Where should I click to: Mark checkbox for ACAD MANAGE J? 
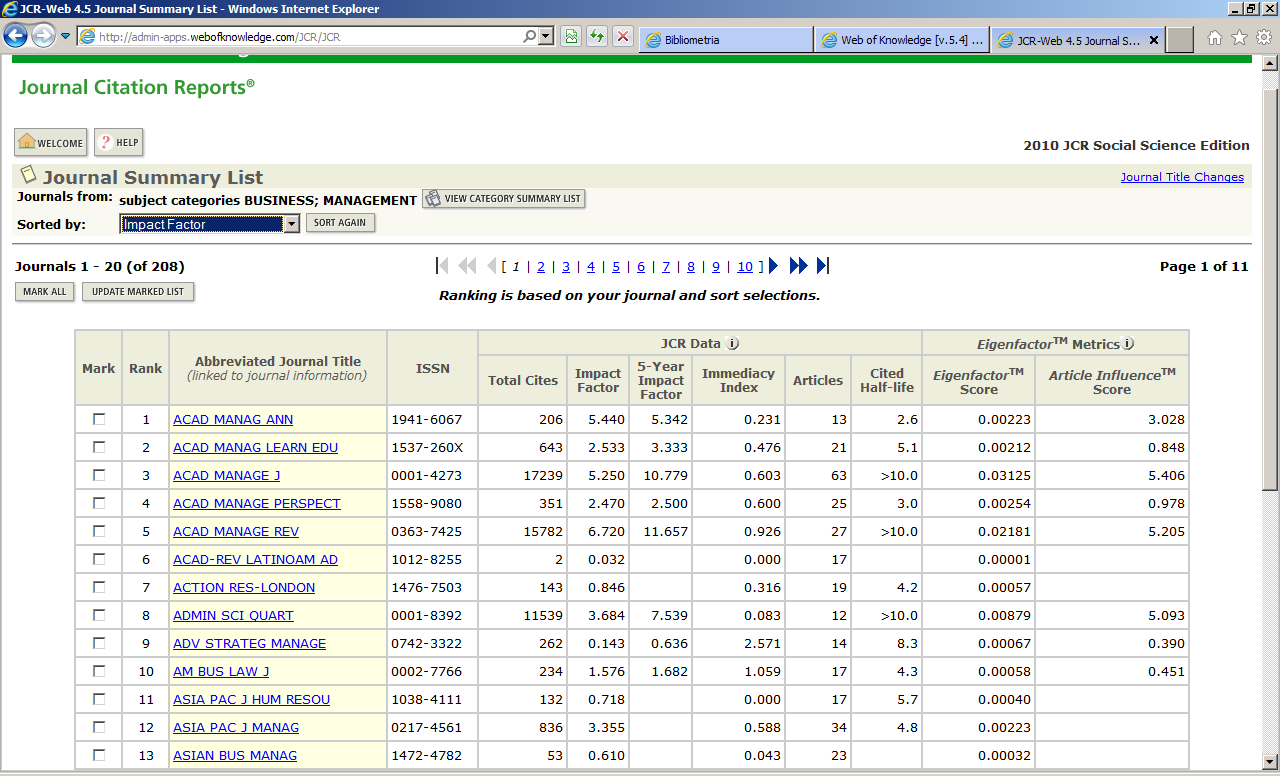[x=99, y=475]
